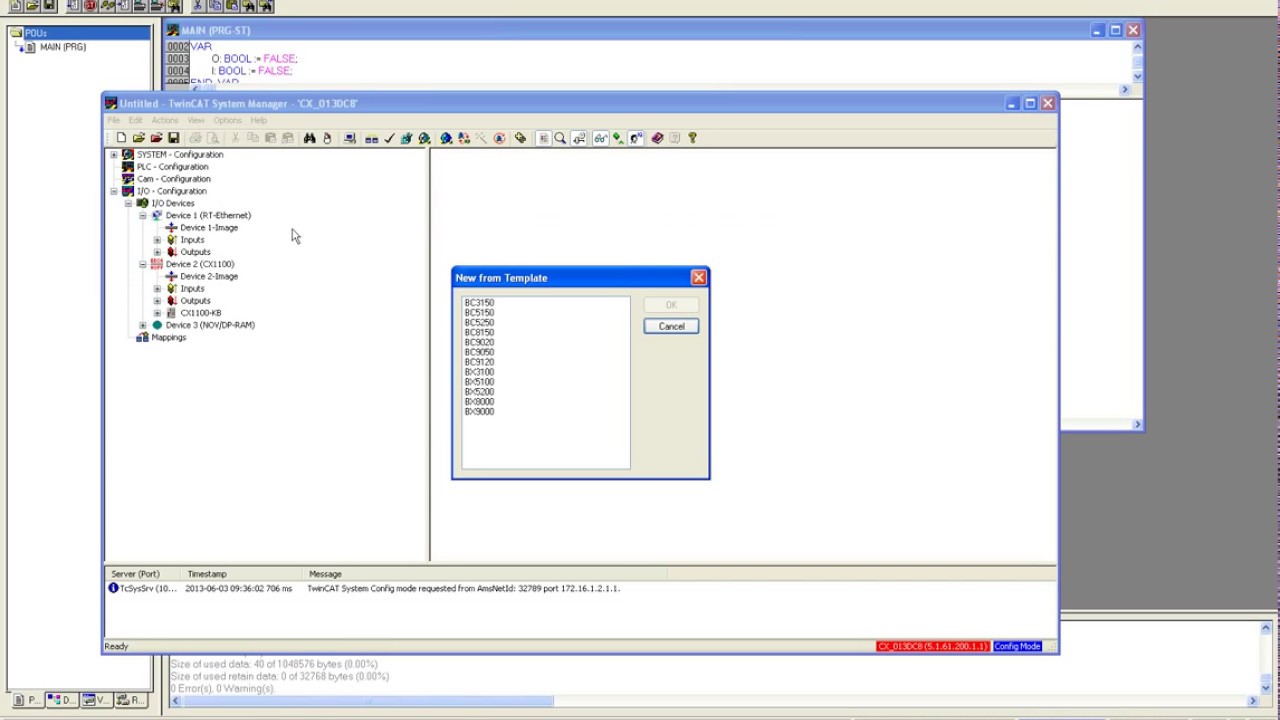Click the book icon in System Manager toolbar
The height and width of the screenshot is (720, 1280).
tap(656, 138)
